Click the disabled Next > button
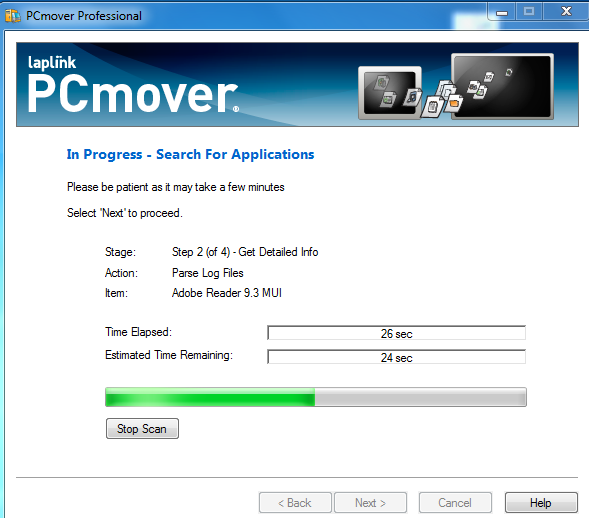This screenshot has width=589, height=518. [370, 503]
